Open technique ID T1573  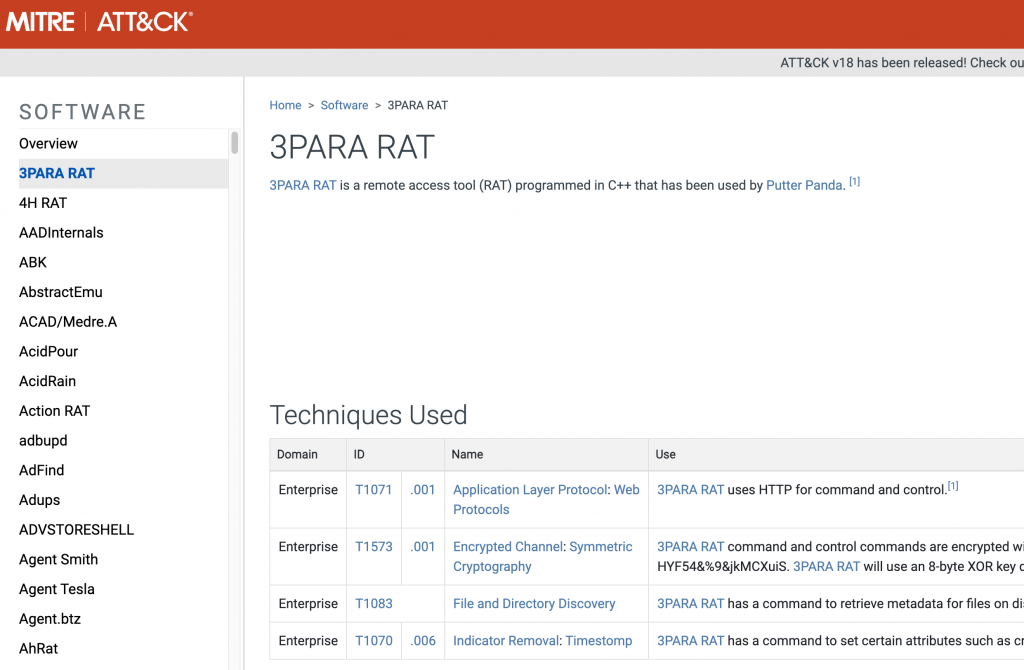373,547
